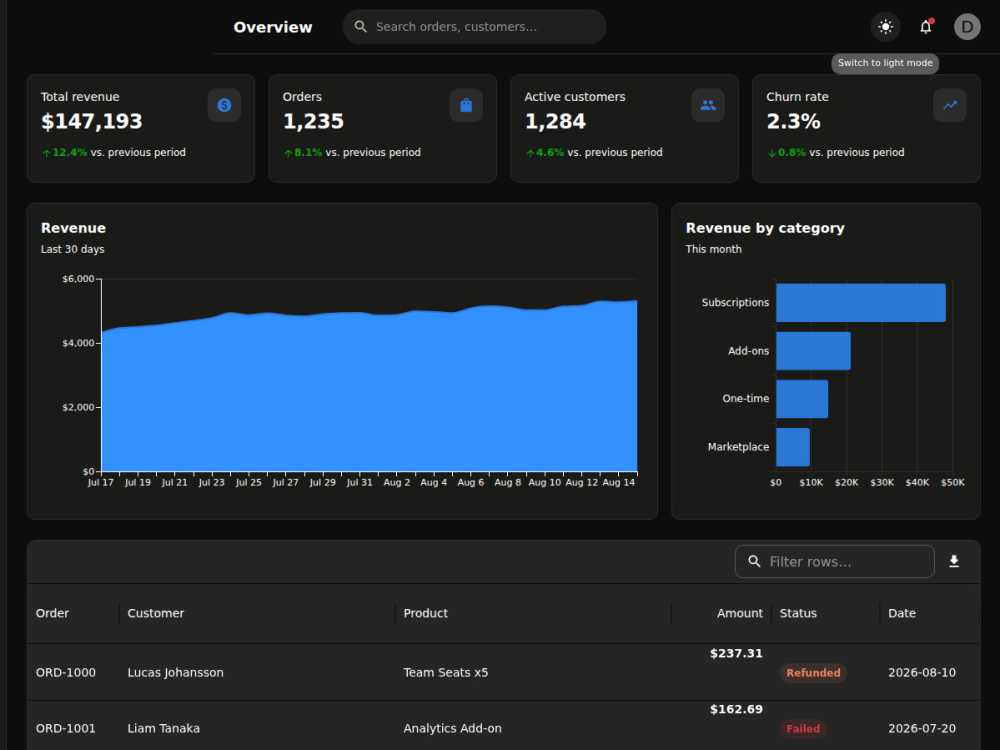
Task: Click the Filter rows input
Action: tap(835, 561)
